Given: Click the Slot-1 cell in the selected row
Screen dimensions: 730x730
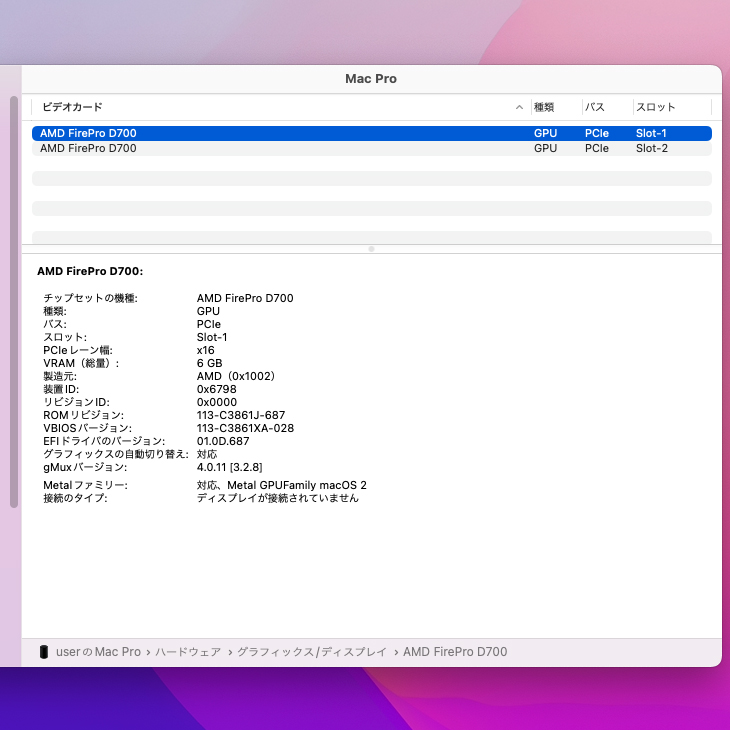Looking at the screenshot, I should coord(651,133).
